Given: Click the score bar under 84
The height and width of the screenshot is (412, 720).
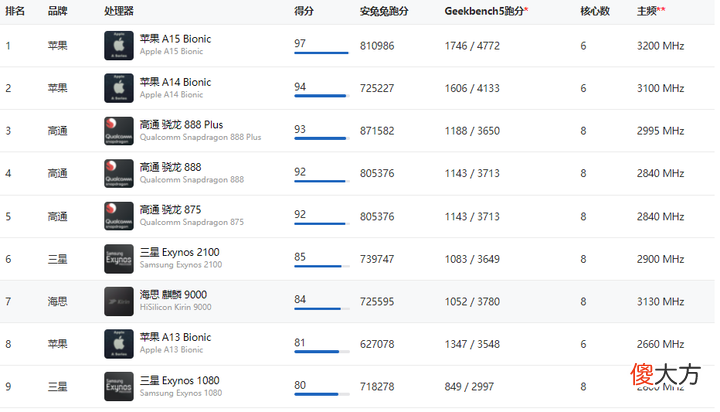Looking at the screenshot, I should coord(321,309).
